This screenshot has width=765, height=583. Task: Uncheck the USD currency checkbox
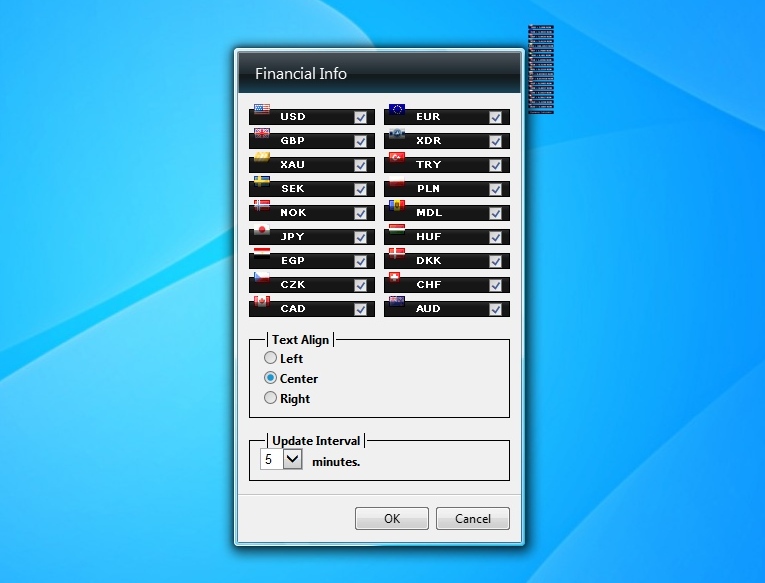361,118
